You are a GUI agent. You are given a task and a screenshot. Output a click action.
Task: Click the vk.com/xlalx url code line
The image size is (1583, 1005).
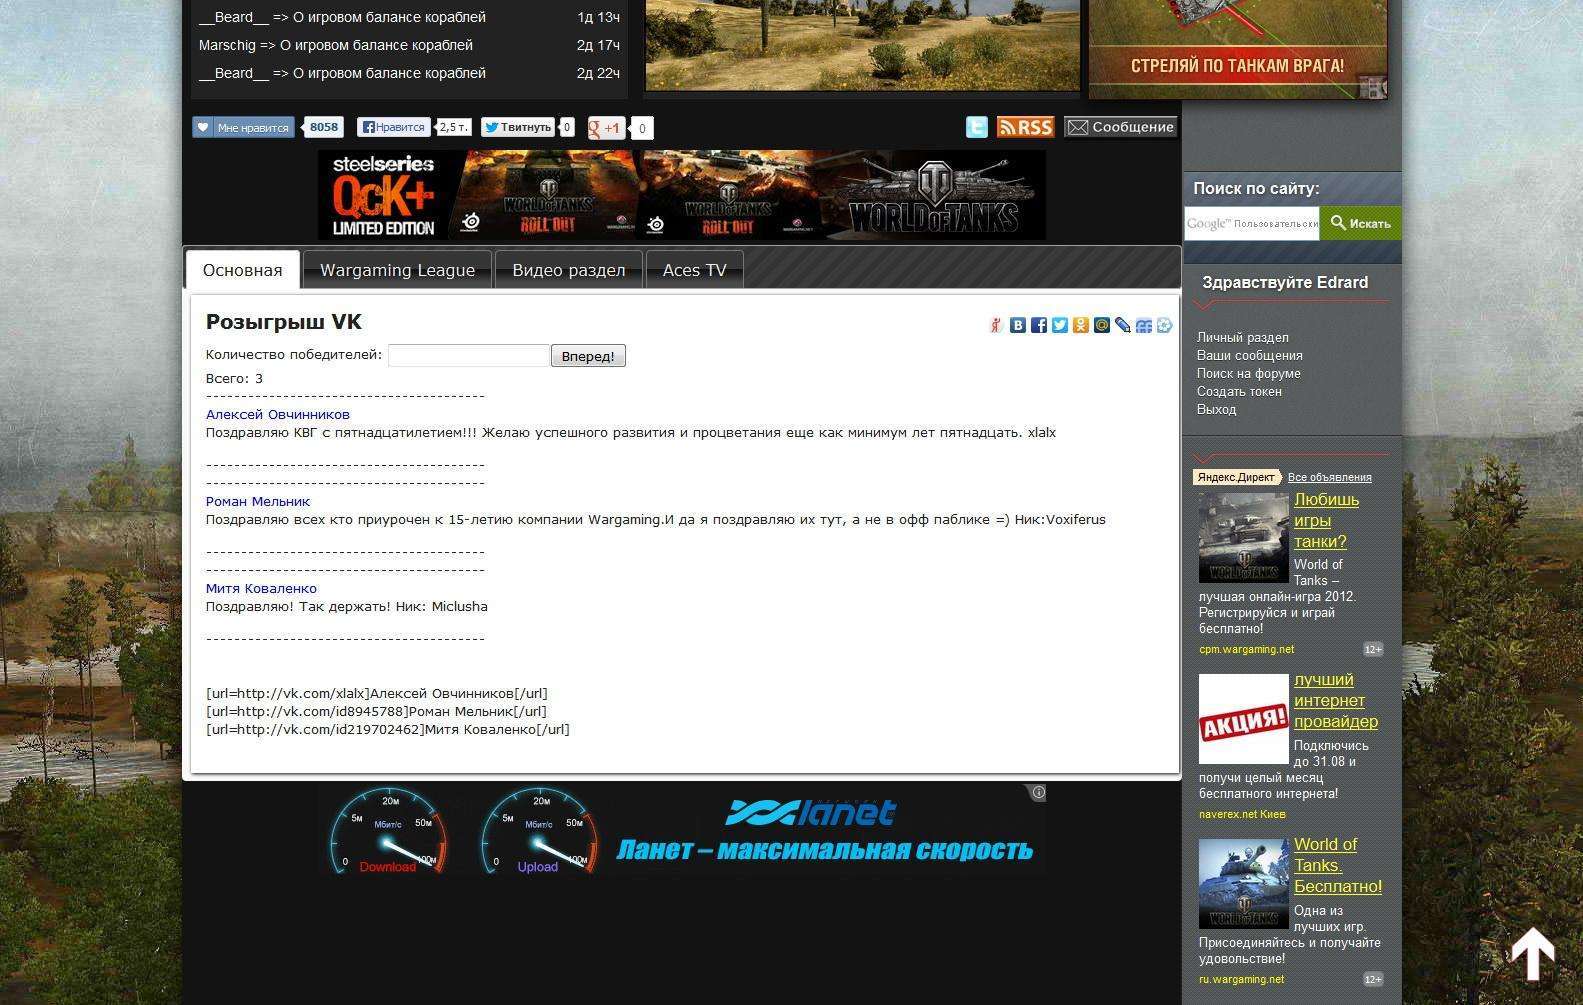[377, 693]
